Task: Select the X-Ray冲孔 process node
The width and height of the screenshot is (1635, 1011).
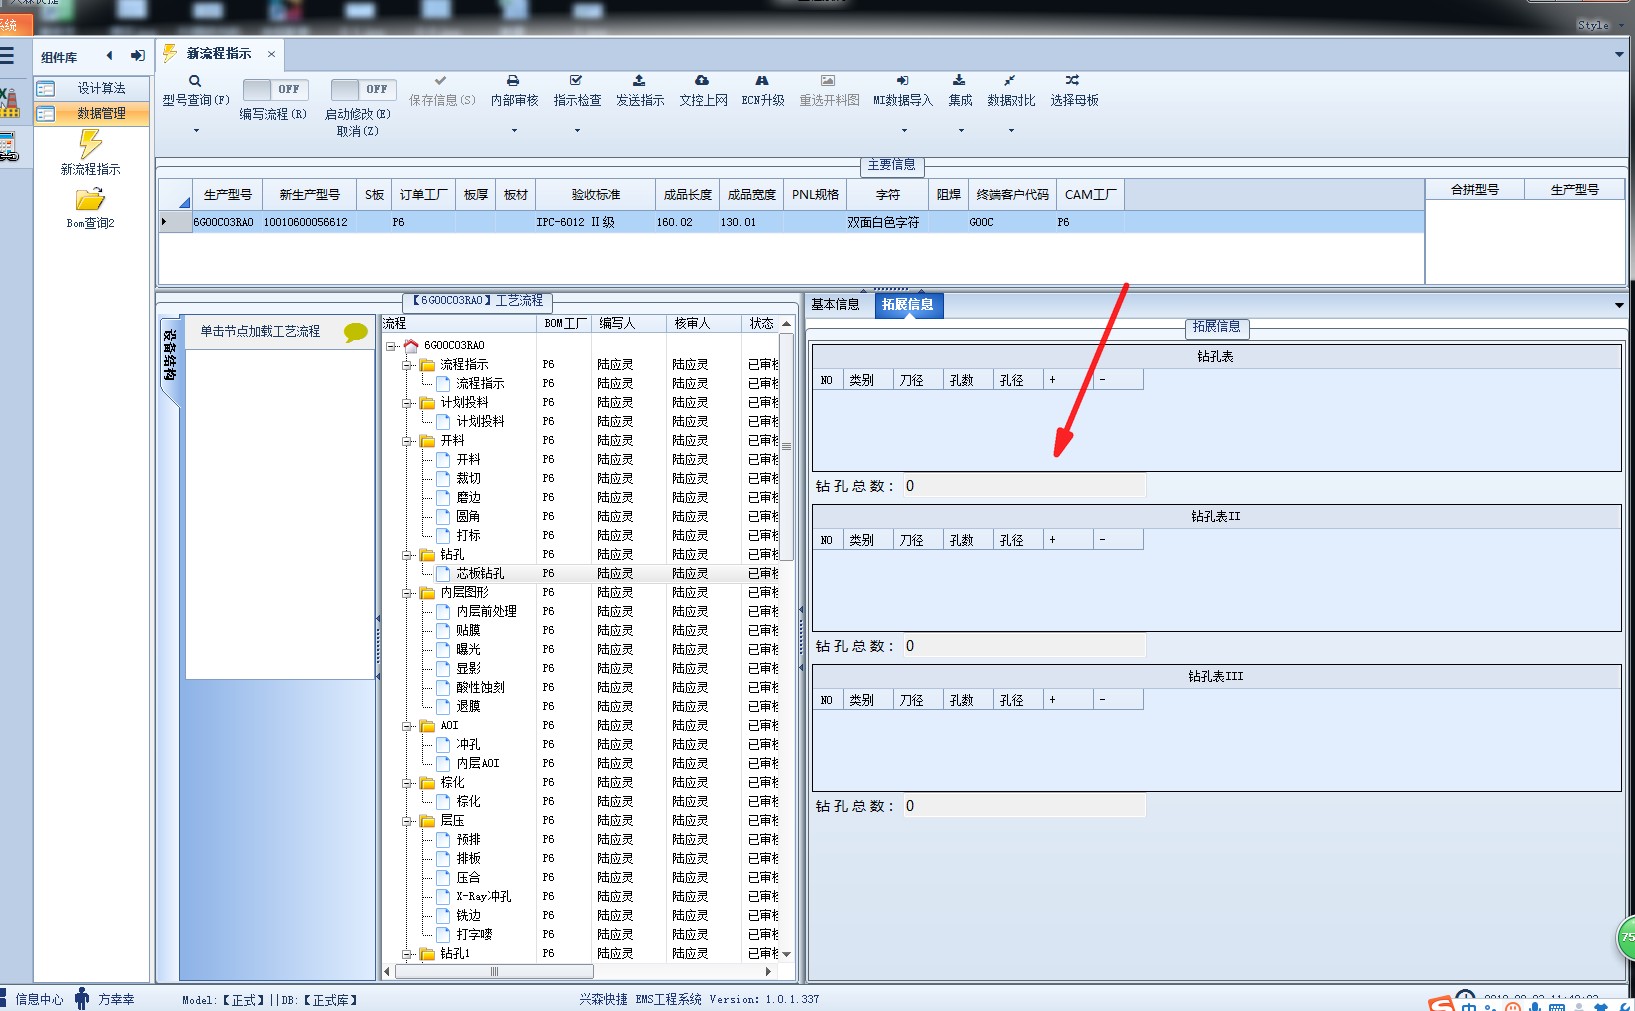Action: (x=483, y=897)
